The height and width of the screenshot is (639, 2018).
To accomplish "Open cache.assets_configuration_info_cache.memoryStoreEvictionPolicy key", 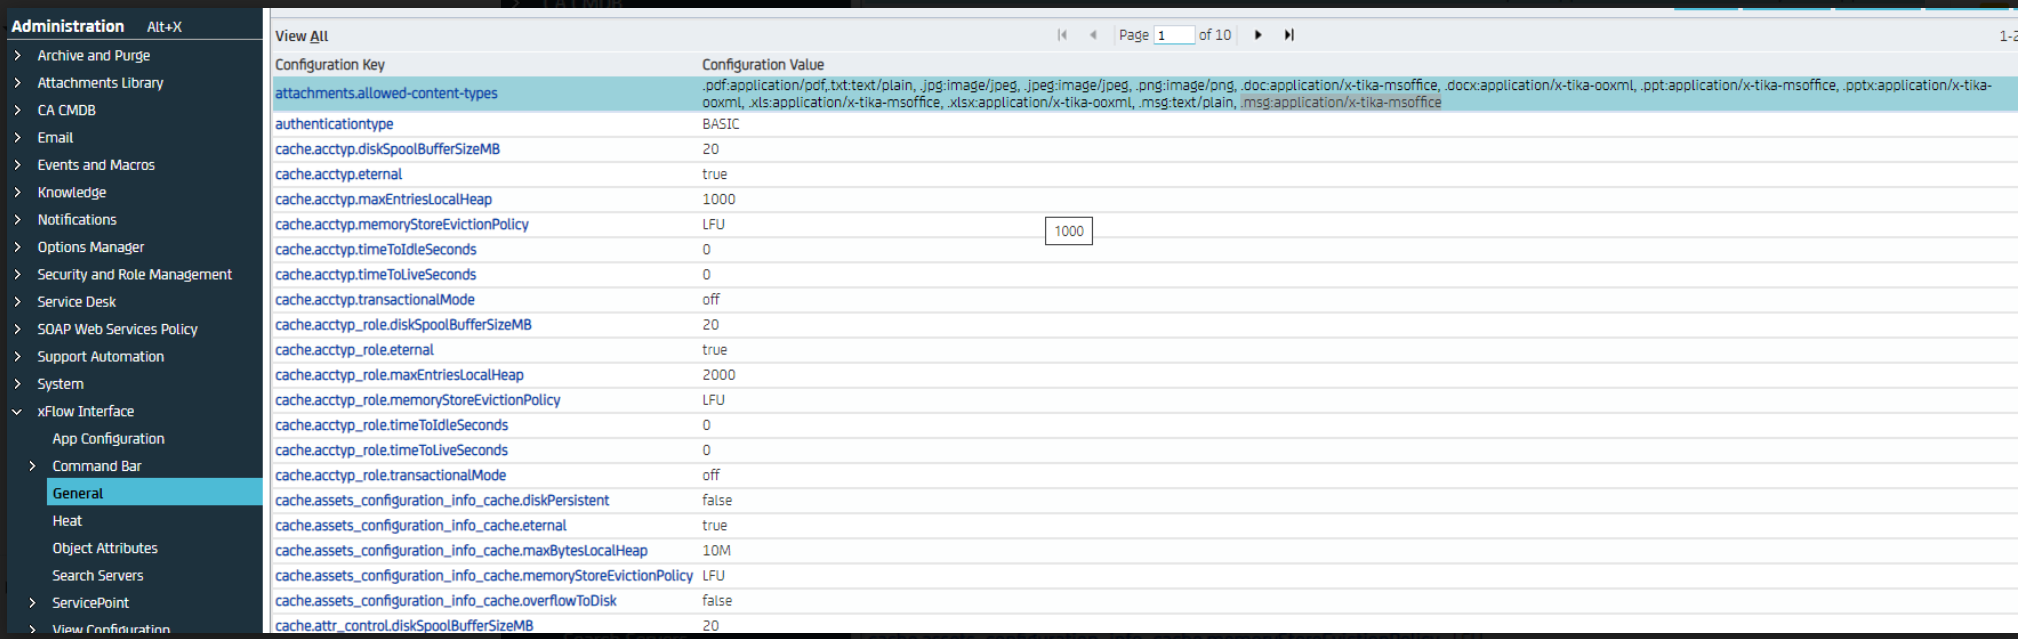I will pos(484,576).
